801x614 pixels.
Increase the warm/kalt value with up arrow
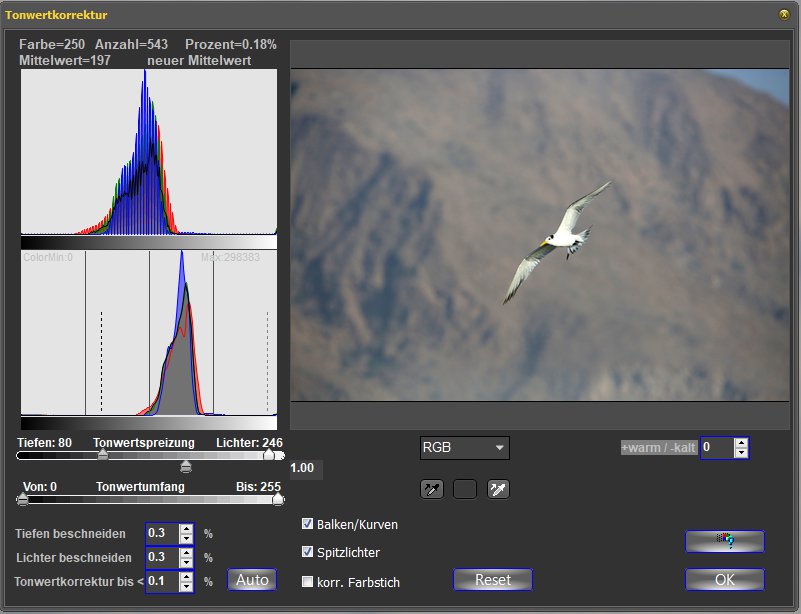(741, 443)
